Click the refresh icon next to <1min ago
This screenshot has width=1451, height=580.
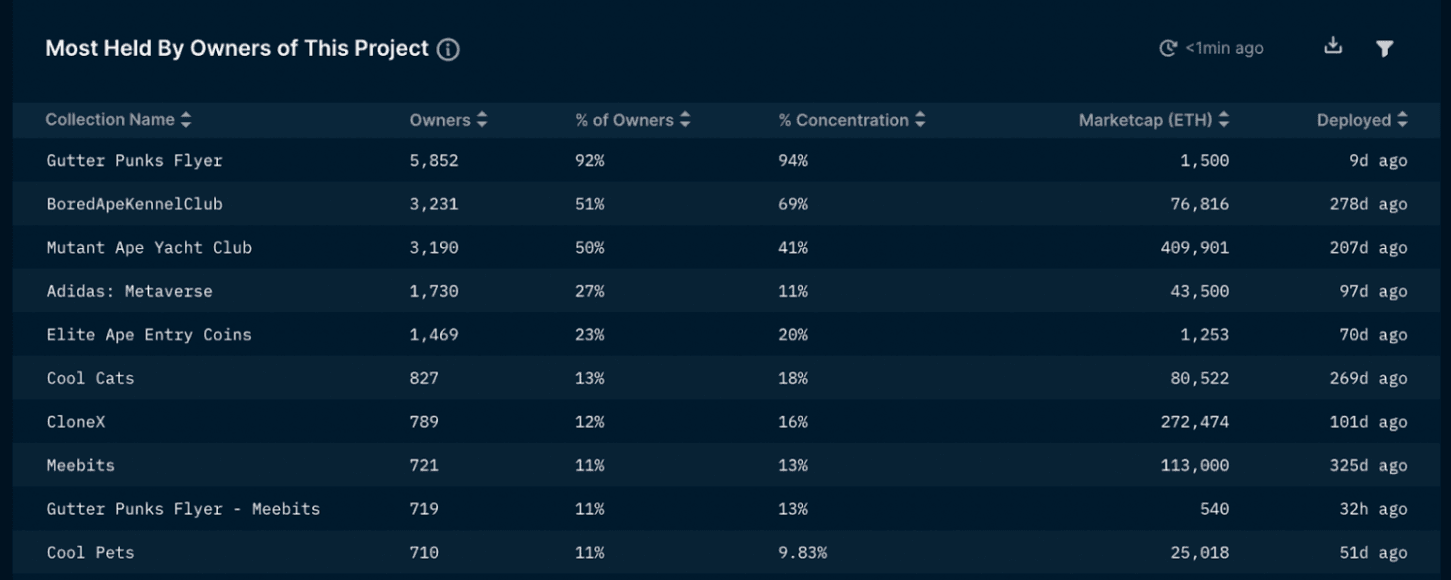point(1168,48)
